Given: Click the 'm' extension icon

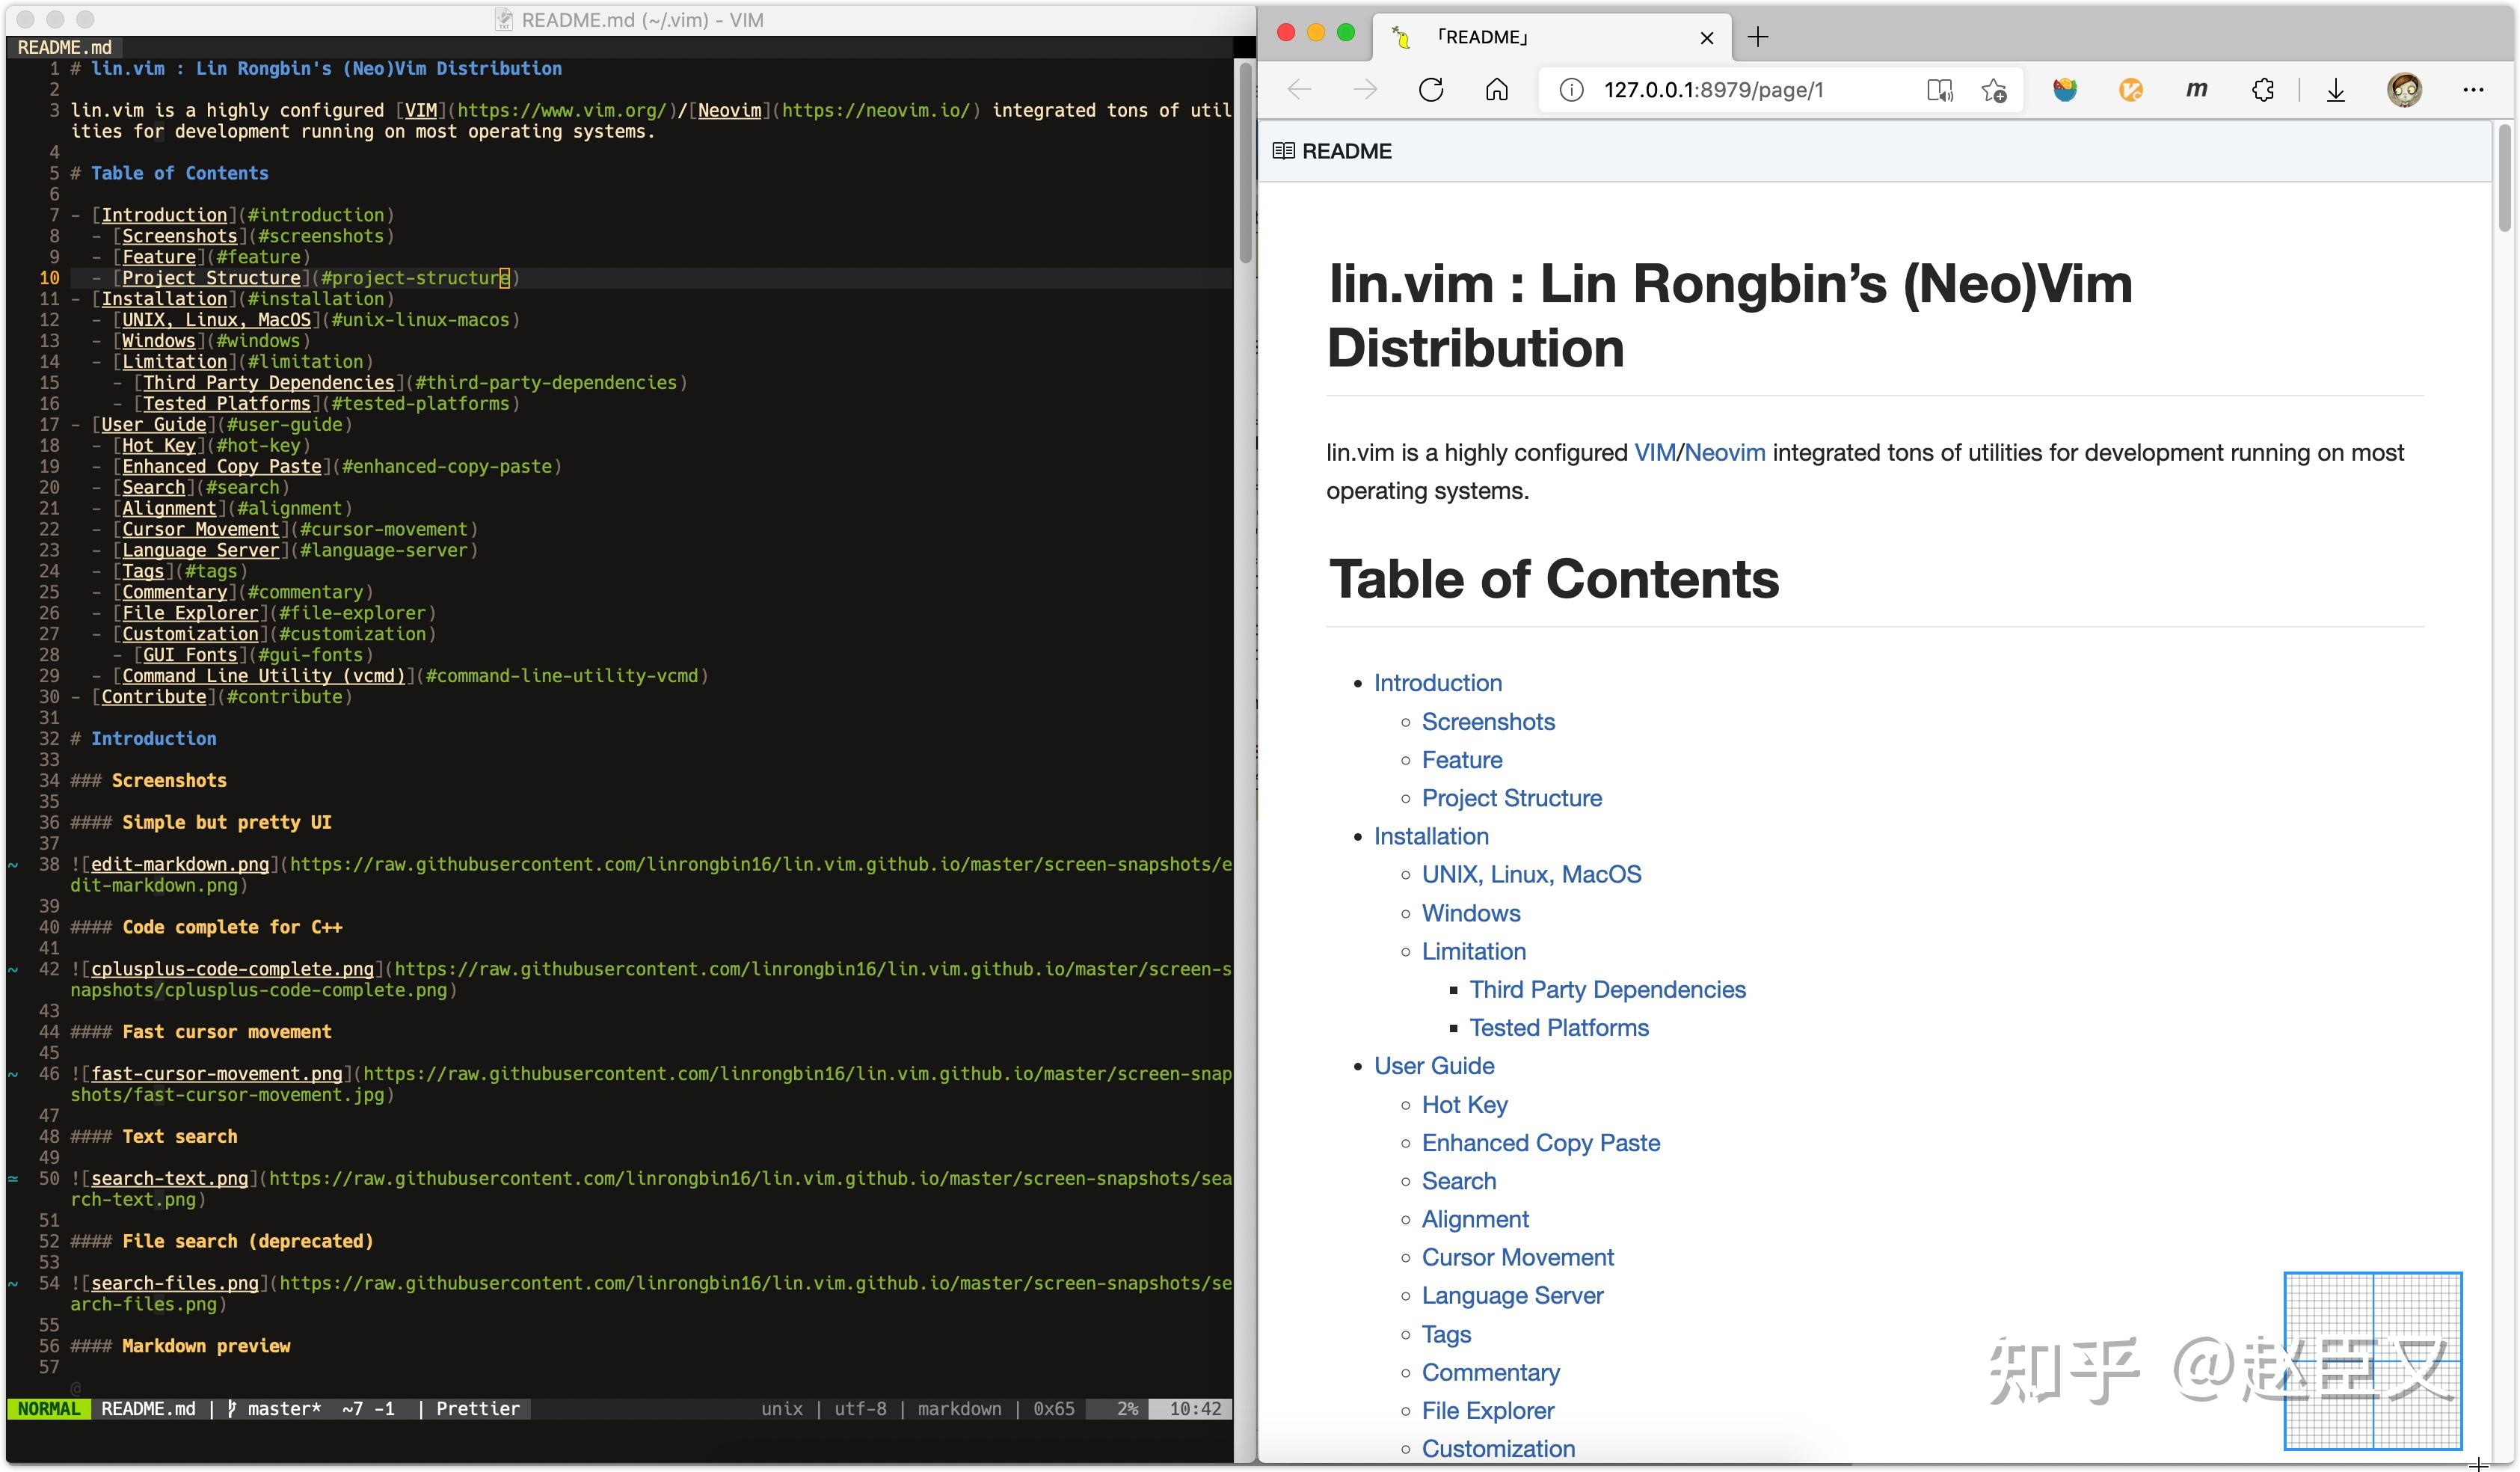Looking at the screenshot, I should (2196, 90).
